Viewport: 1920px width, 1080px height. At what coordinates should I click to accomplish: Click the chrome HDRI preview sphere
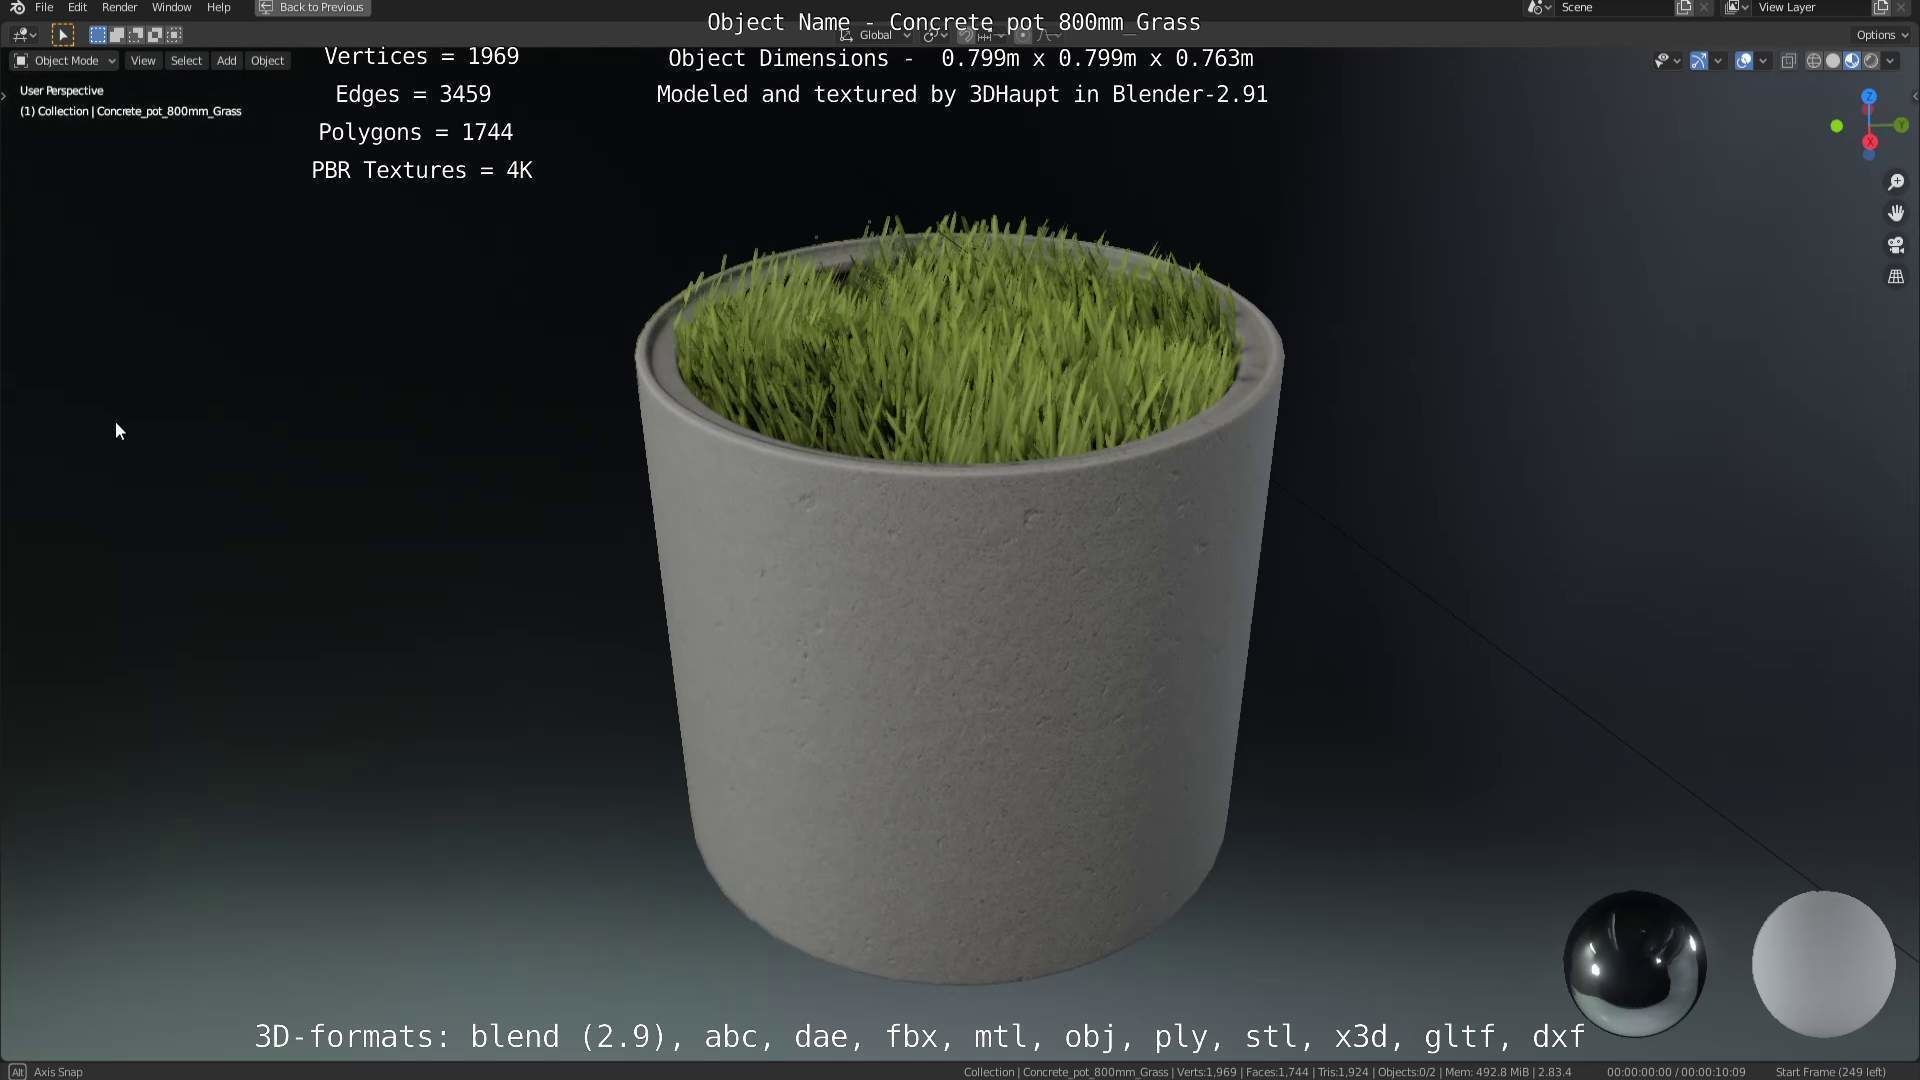[x=1635, y=964]
